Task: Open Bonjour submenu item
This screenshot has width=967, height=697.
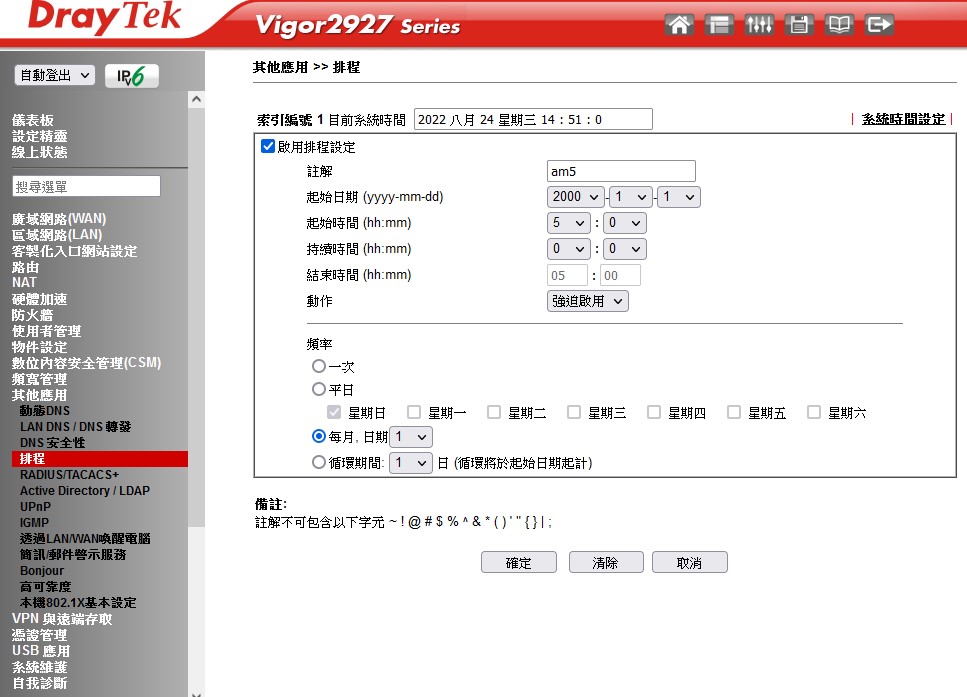Action: click(42, 571)
